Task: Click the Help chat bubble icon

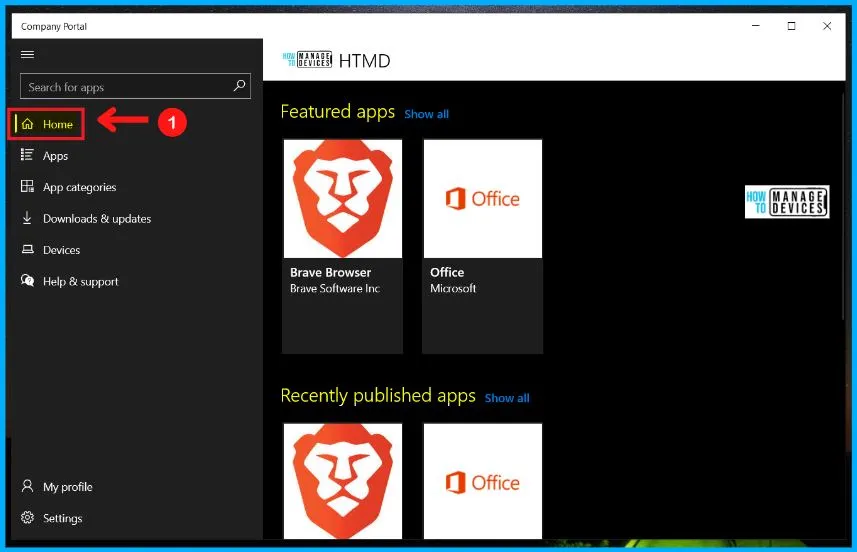Action: pos(27,280)
